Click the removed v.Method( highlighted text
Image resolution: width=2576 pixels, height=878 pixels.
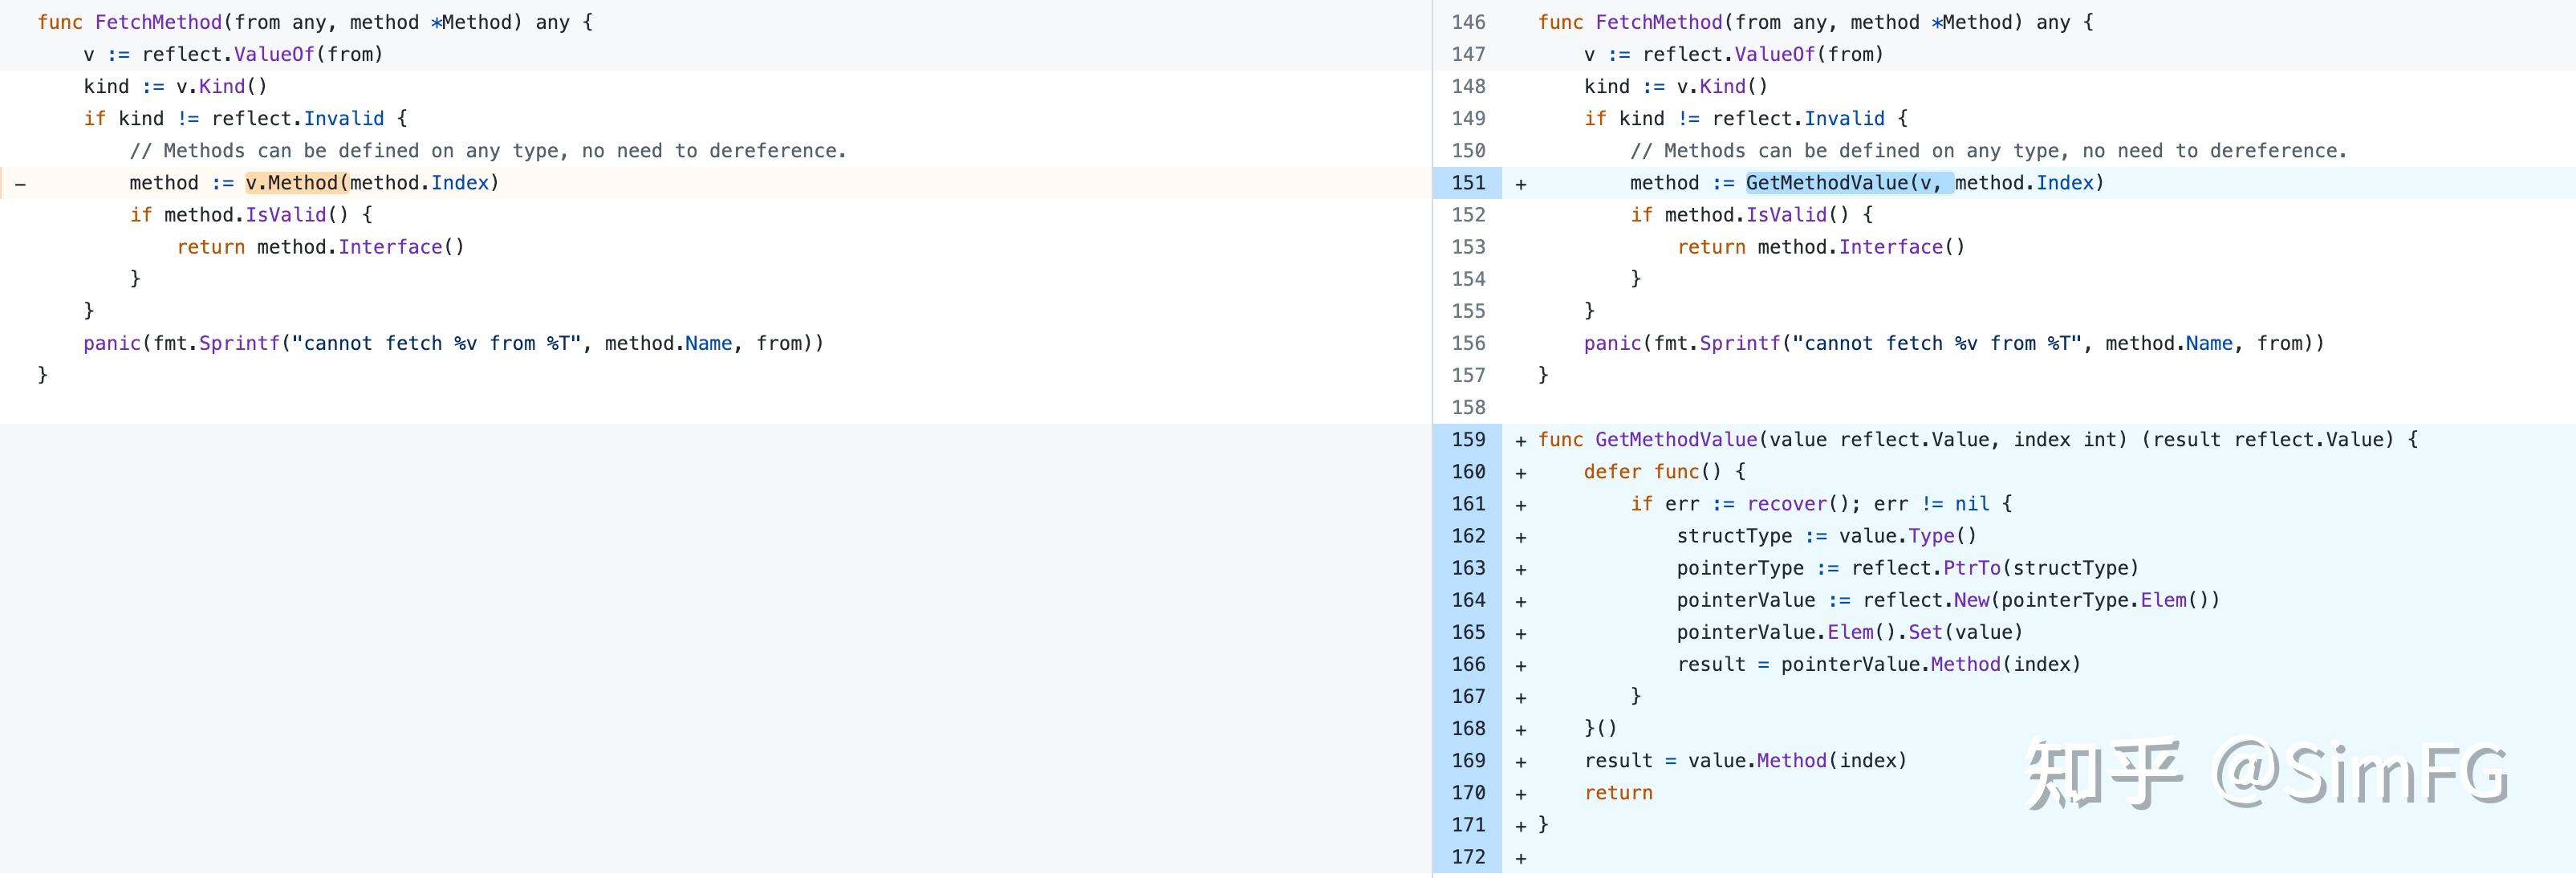tap(296, 183)
